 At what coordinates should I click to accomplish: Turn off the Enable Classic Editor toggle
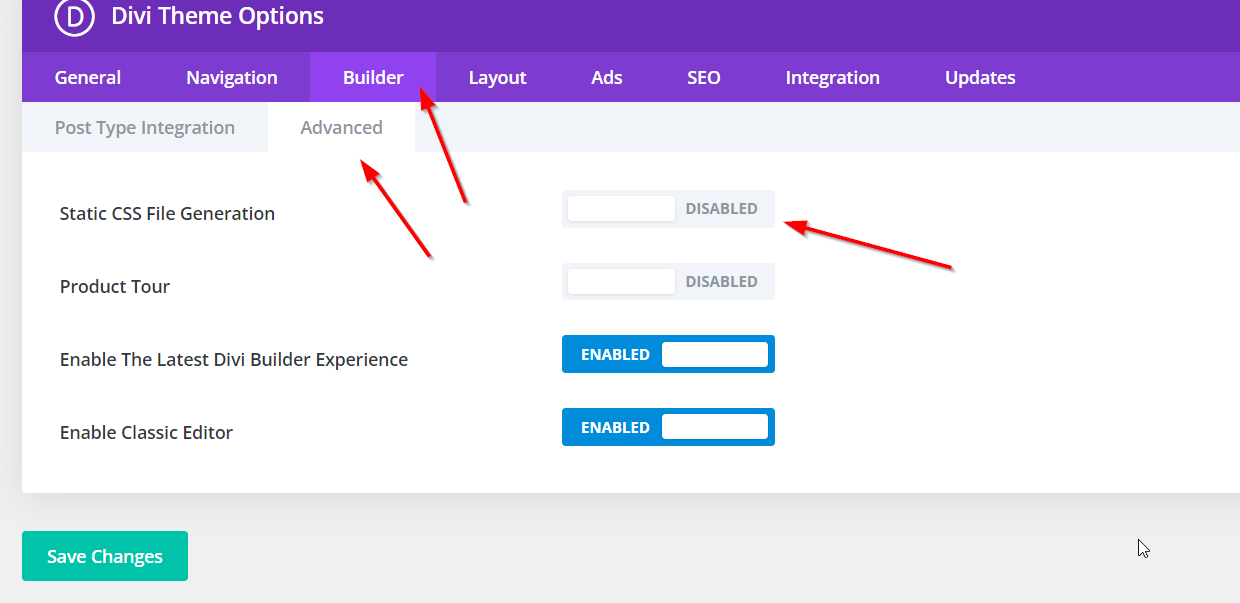coord(668,428)
